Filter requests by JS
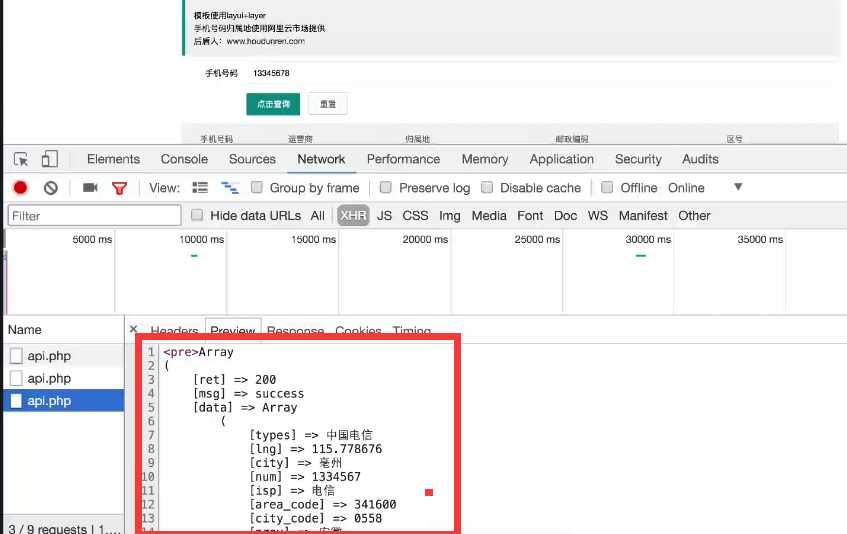 384,215
